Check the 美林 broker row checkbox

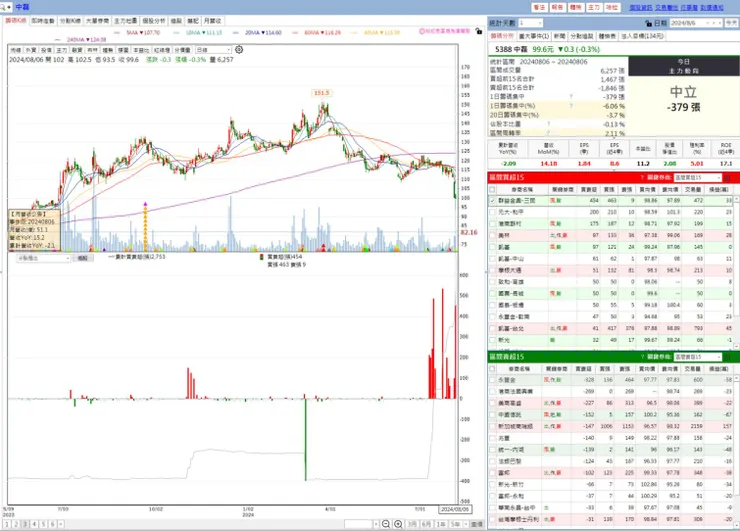(x=493, y=235)
